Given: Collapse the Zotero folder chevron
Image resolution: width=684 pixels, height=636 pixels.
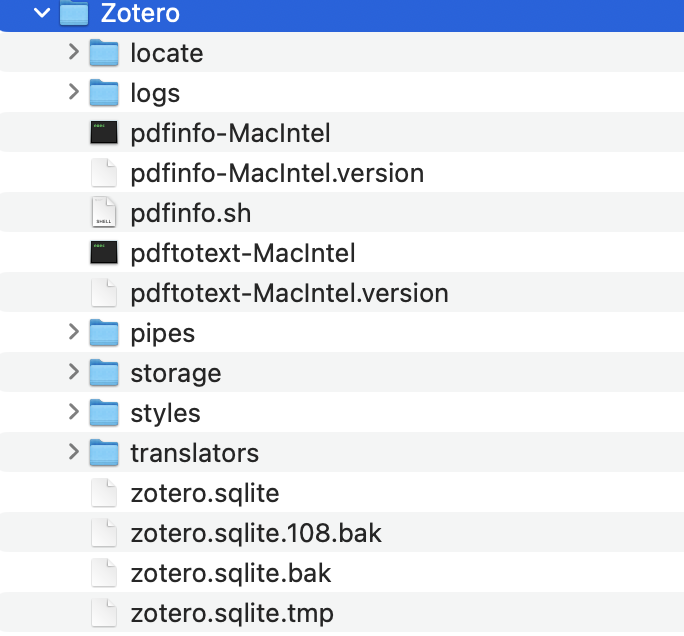Looking at the screenshot, I should tap(42, 13).
